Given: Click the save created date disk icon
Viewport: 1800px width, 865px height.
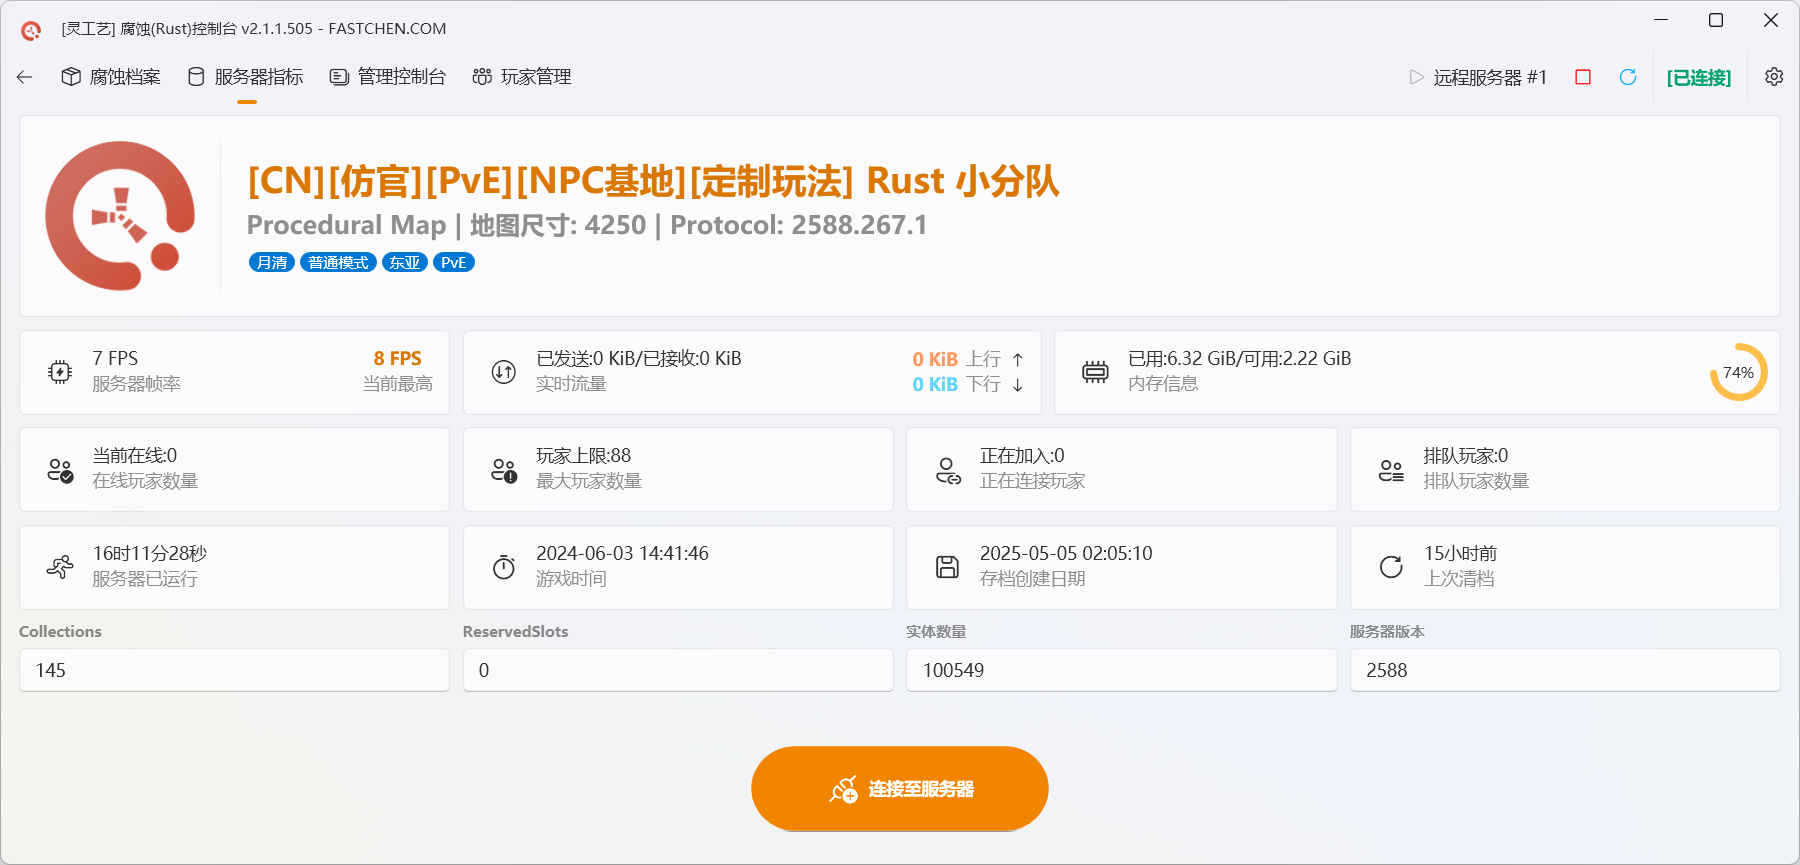Looking at the screenshot, I should pyautogui.click(x=947, y=567).
